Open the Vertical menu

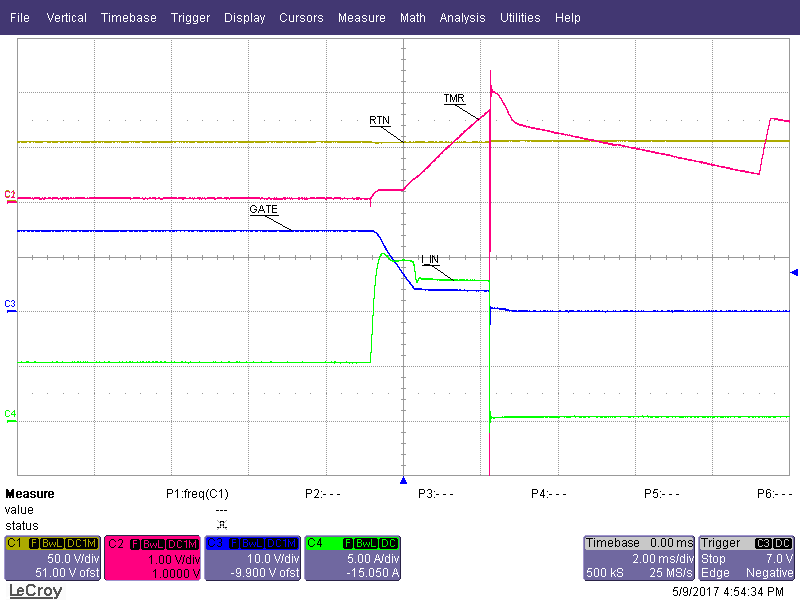point(67,18)
